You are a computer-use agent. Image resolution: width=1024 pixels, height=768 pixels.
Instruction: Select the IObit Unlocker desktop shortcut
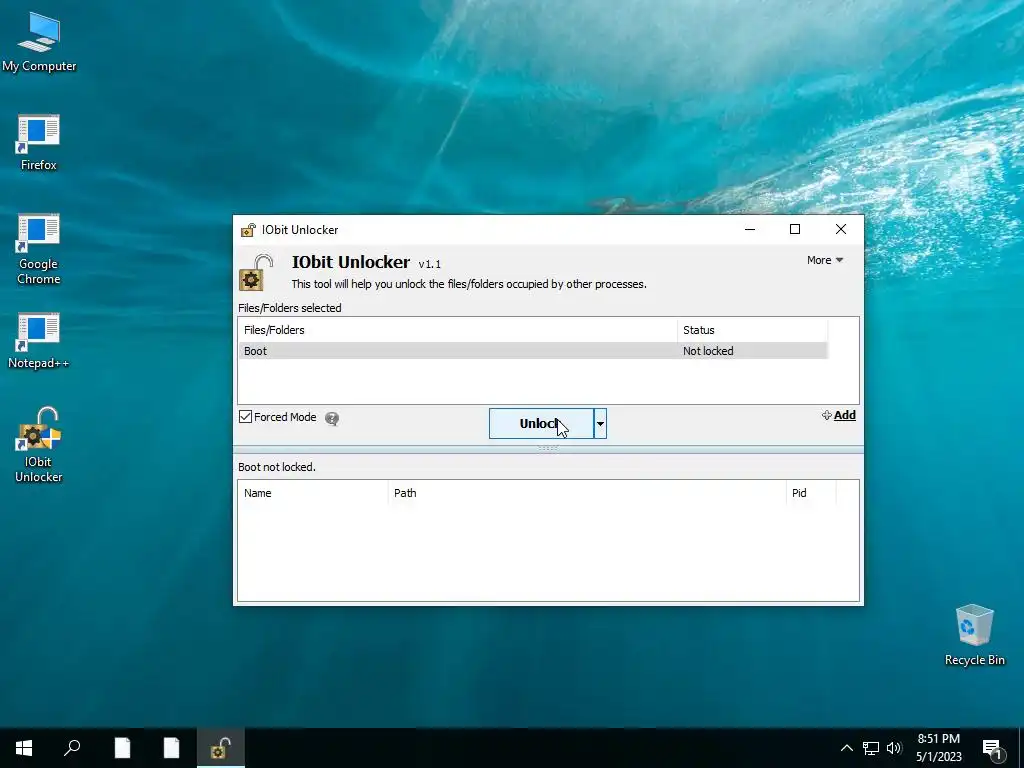pyautogui.click(x=39, y=444)
